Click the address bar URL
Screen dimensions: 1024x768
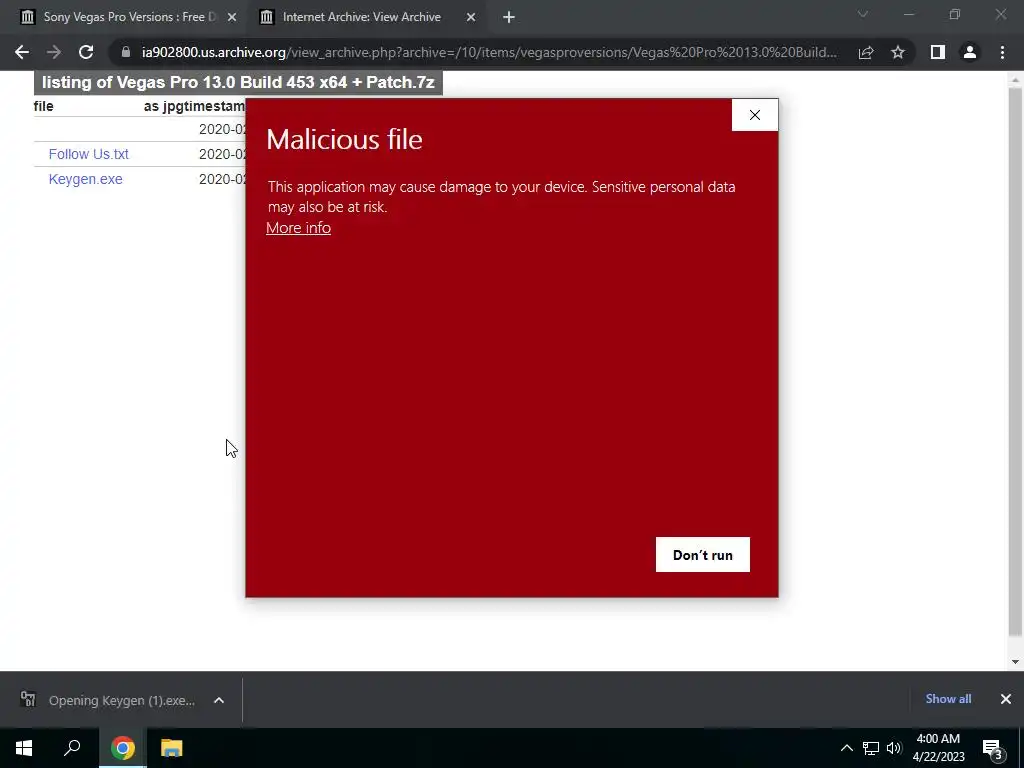(489, 52)
